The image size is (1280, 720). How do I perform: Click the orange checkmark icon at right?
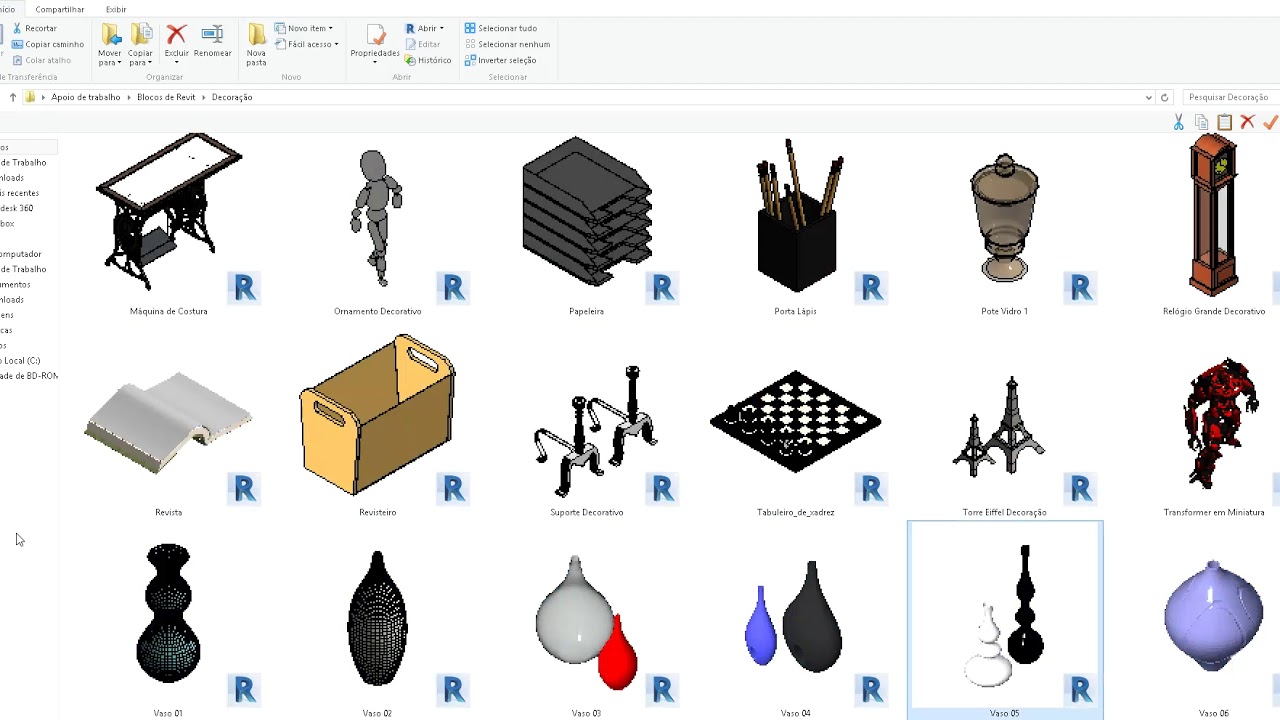pyautogui.click(x=1270, y=122)
